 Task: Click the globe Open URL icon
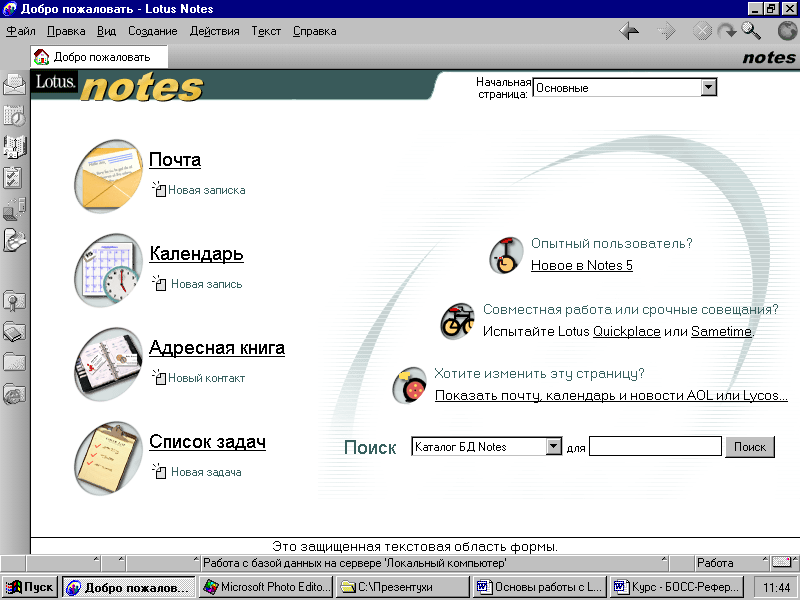[787, 31]
